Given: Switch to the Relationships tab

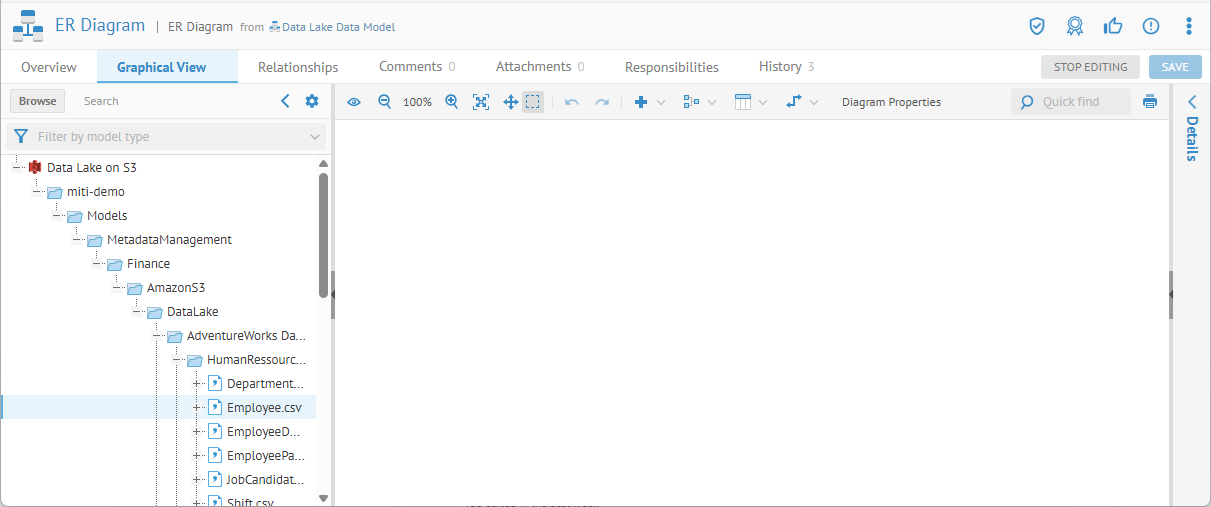Looking at the screenshot, I should 298,67.
